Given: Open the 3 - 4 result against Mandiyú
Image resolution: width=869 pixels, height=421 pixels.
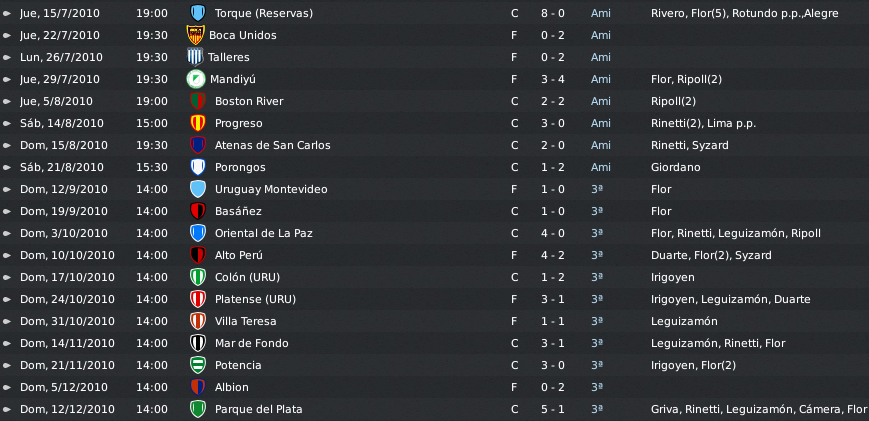Looking at the screenshot, I should point(553,79).
